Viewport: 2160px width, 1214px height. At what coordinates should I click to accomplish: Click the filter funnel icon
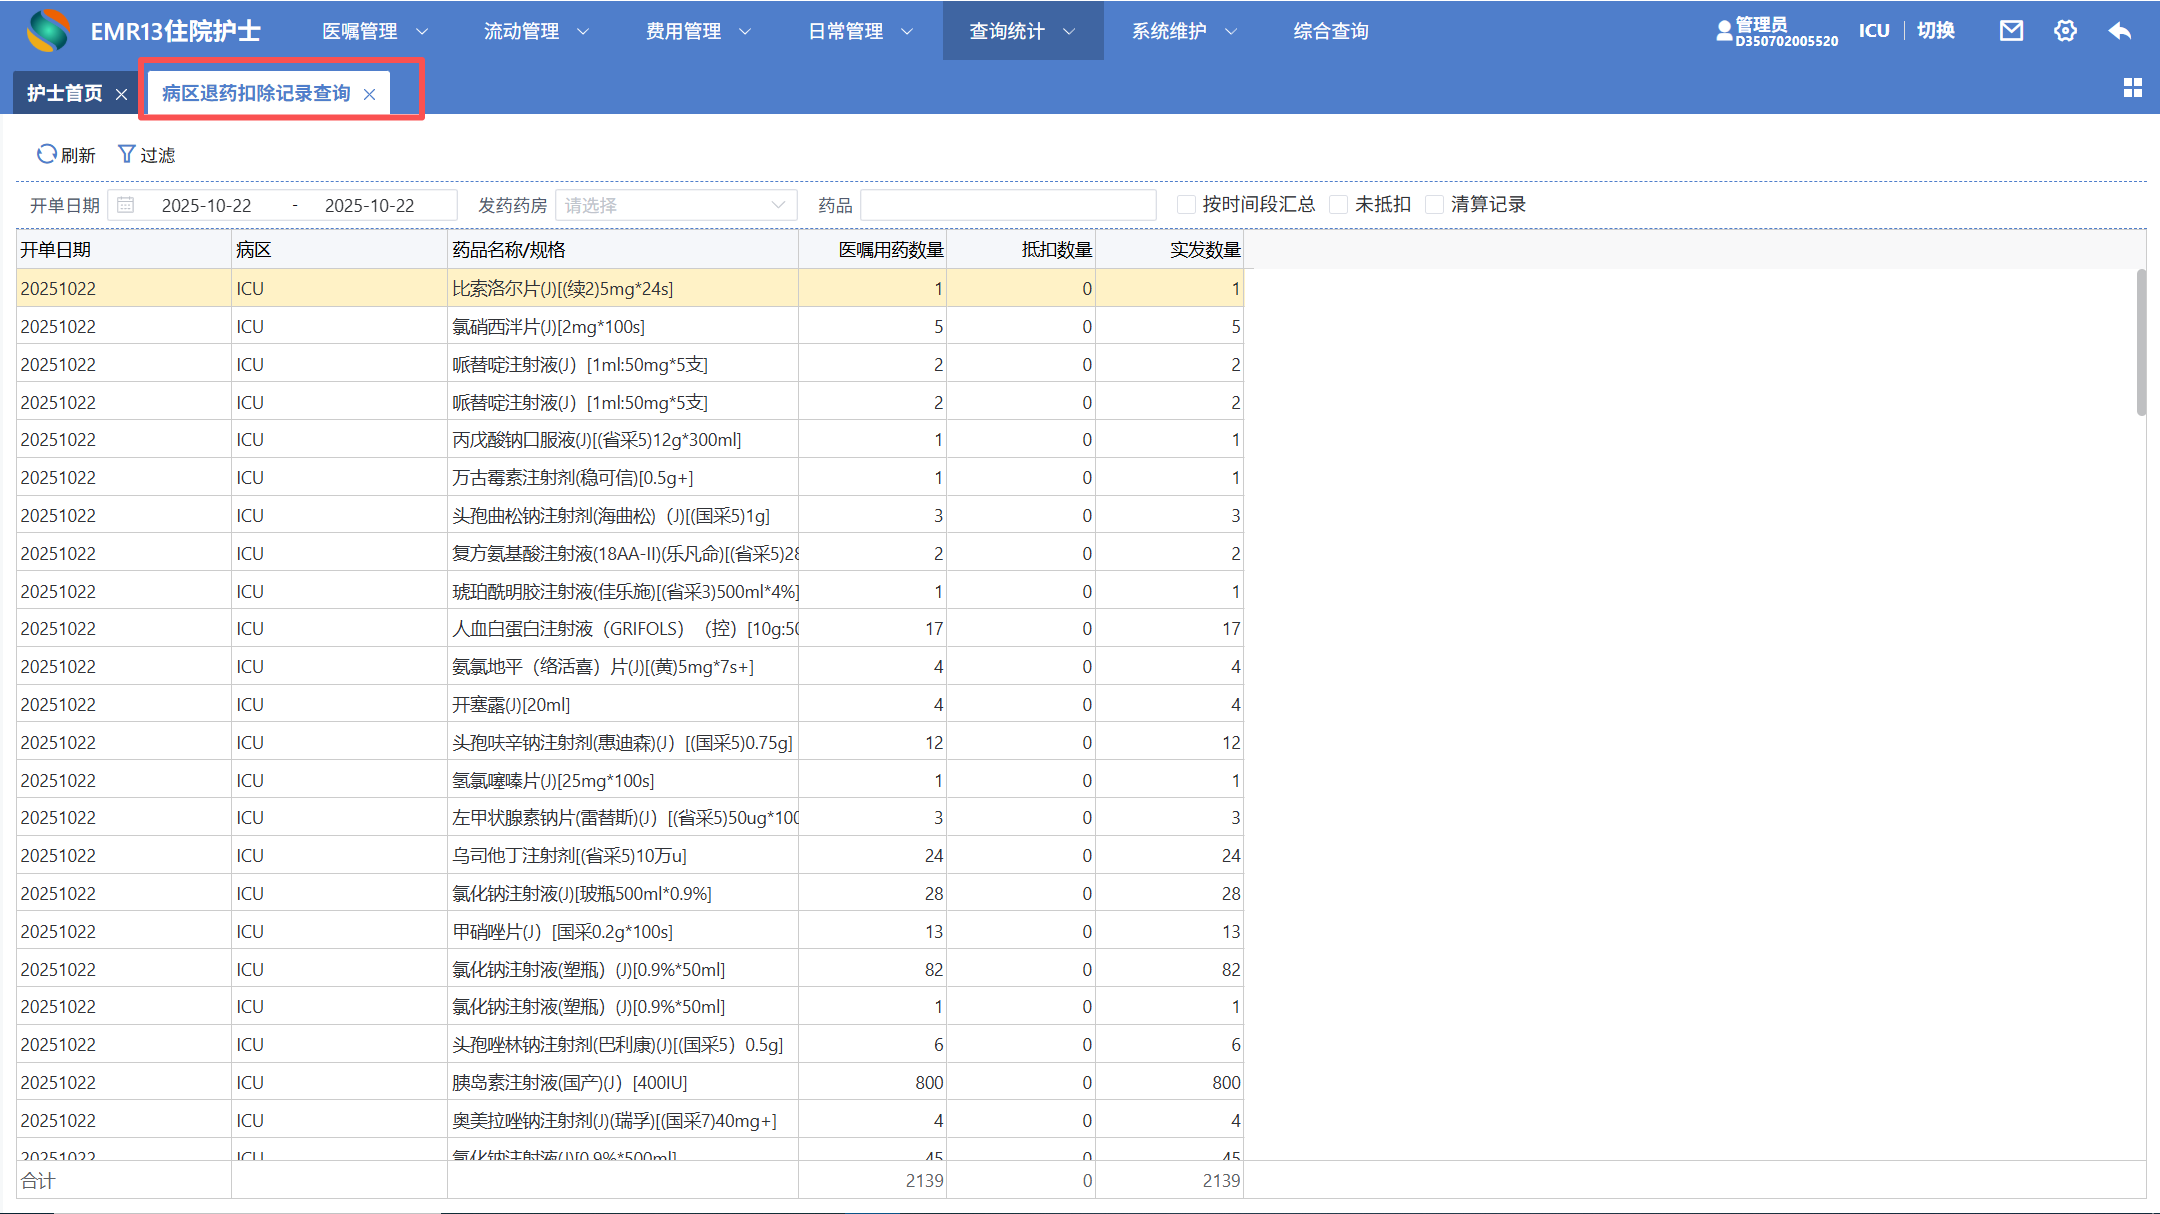(126, 154)
